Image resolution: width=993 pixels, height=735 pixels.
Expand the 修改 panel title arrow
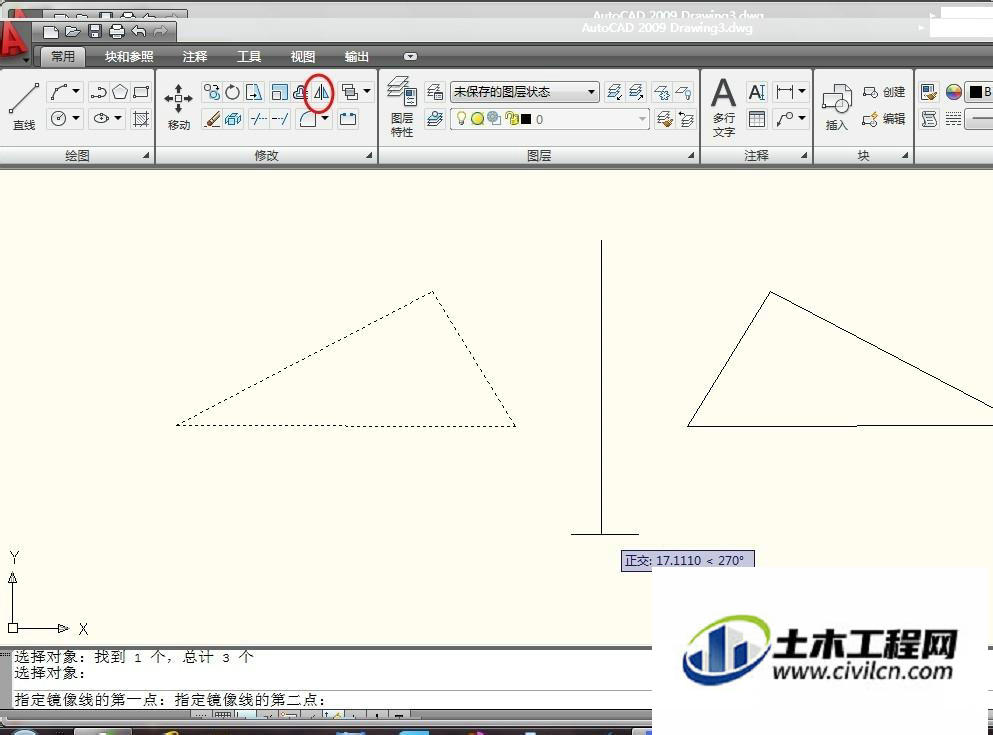[369, 155]
